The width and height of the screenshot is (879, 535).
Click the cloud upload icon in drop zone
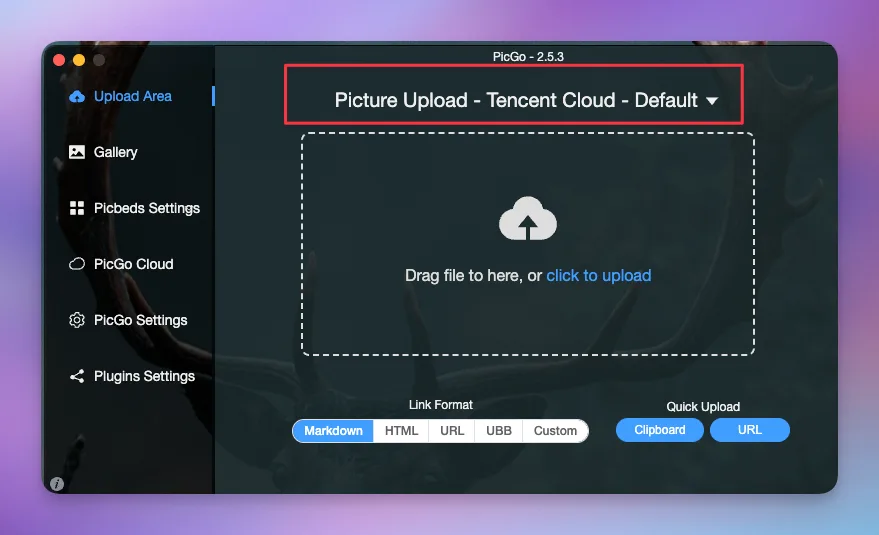pos(528,219)
